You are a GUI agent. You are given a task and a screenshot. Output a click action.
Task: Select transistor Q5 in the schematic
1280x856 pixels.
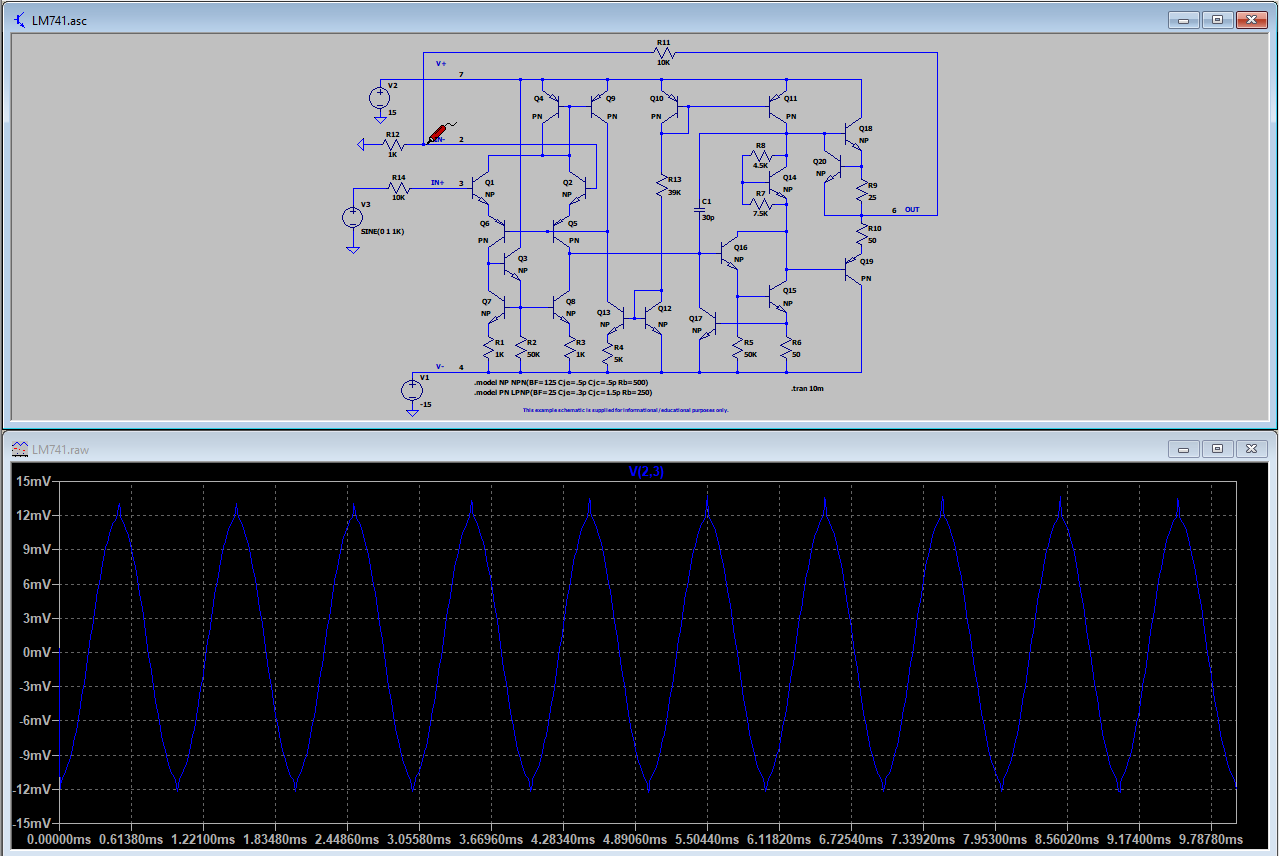coord(562,232)
